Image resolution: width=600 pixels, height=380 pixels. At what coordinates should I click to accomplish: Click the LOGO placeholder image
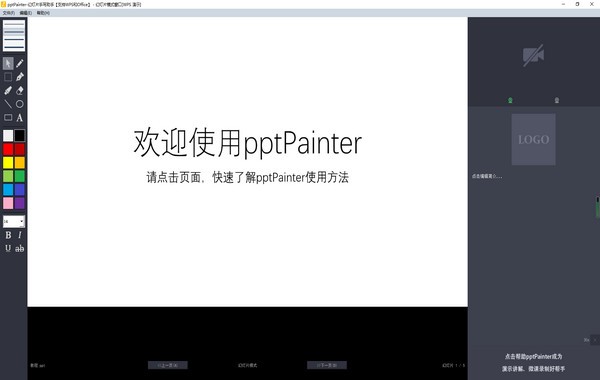[533, 139]
